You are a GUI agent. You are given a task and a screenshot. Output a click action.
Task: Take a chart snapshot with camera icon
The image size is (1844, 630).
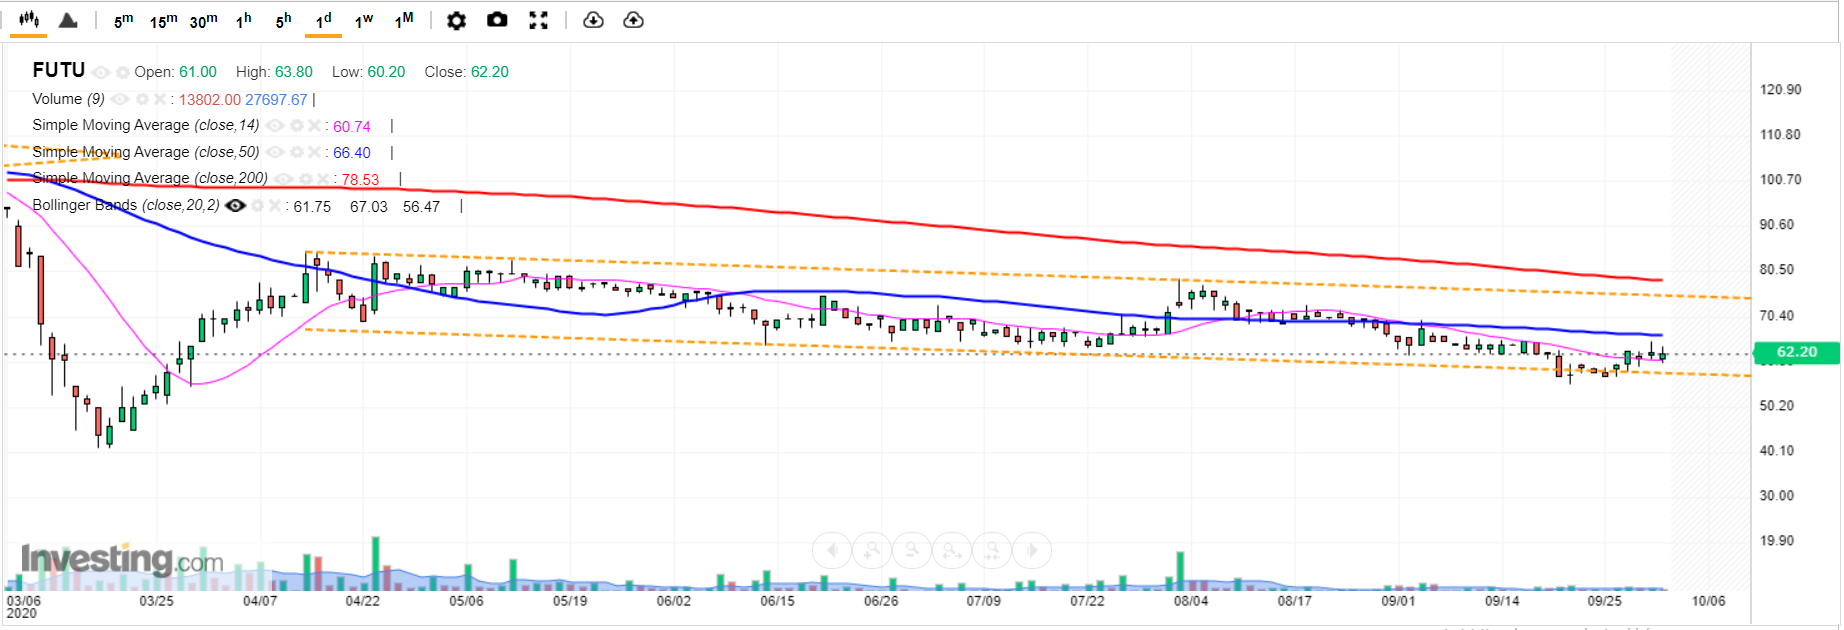click(497, 20)
